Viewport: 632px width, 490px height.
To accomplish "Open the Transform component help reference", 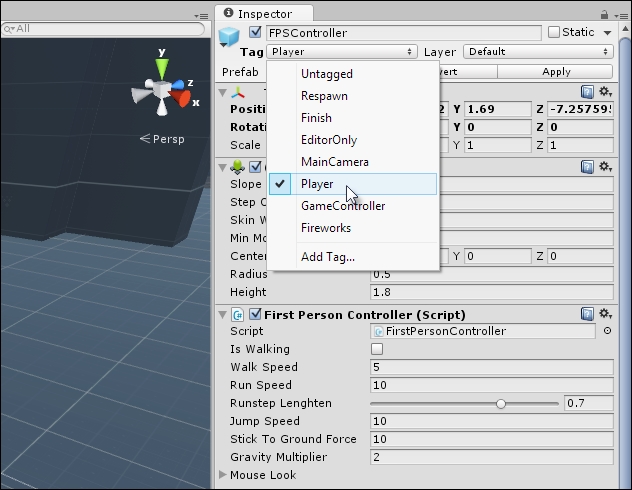I will pyautogui.click(x=588, y=92).
